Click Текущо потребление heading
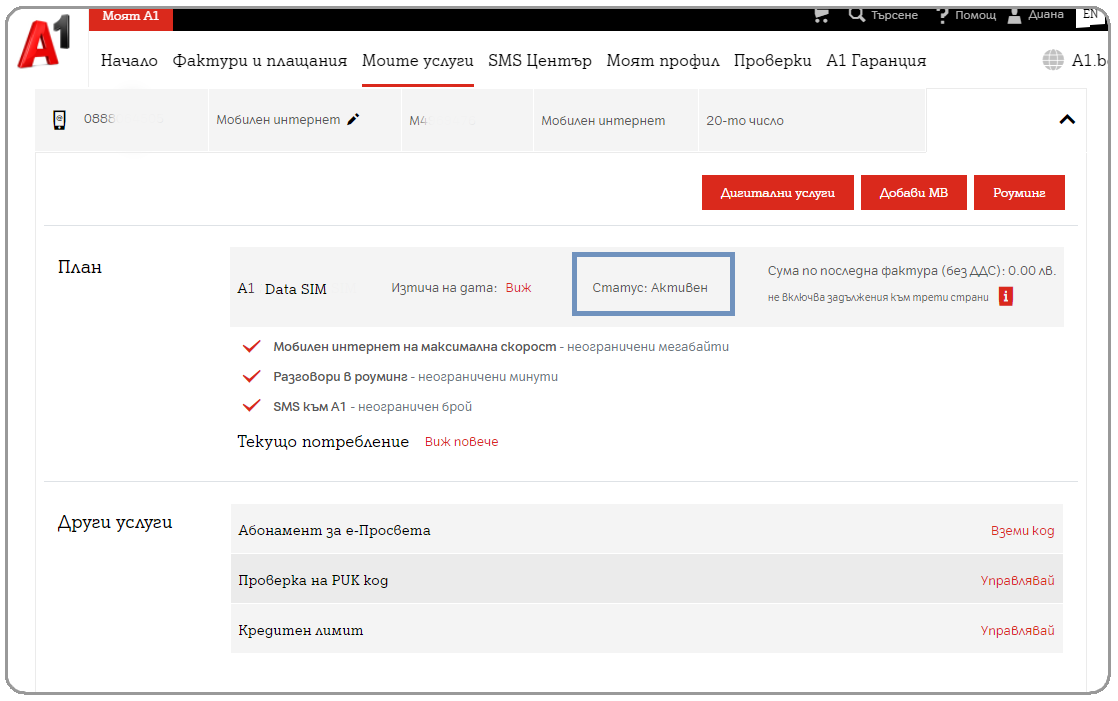This screenshot has height=701, width=1118. (x=323, y=441)
